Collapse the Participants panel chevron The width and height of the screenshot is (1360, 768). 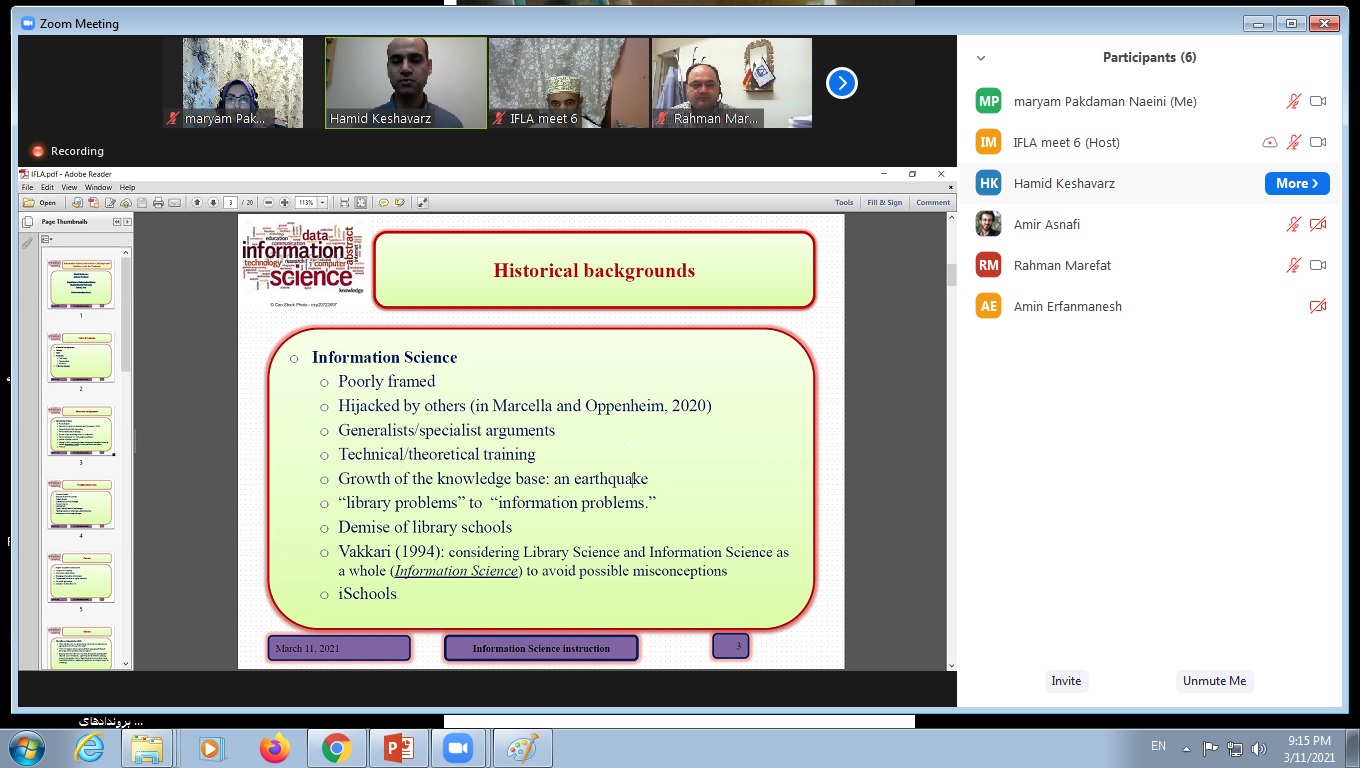pyautogui.click(x=981, y=58)
